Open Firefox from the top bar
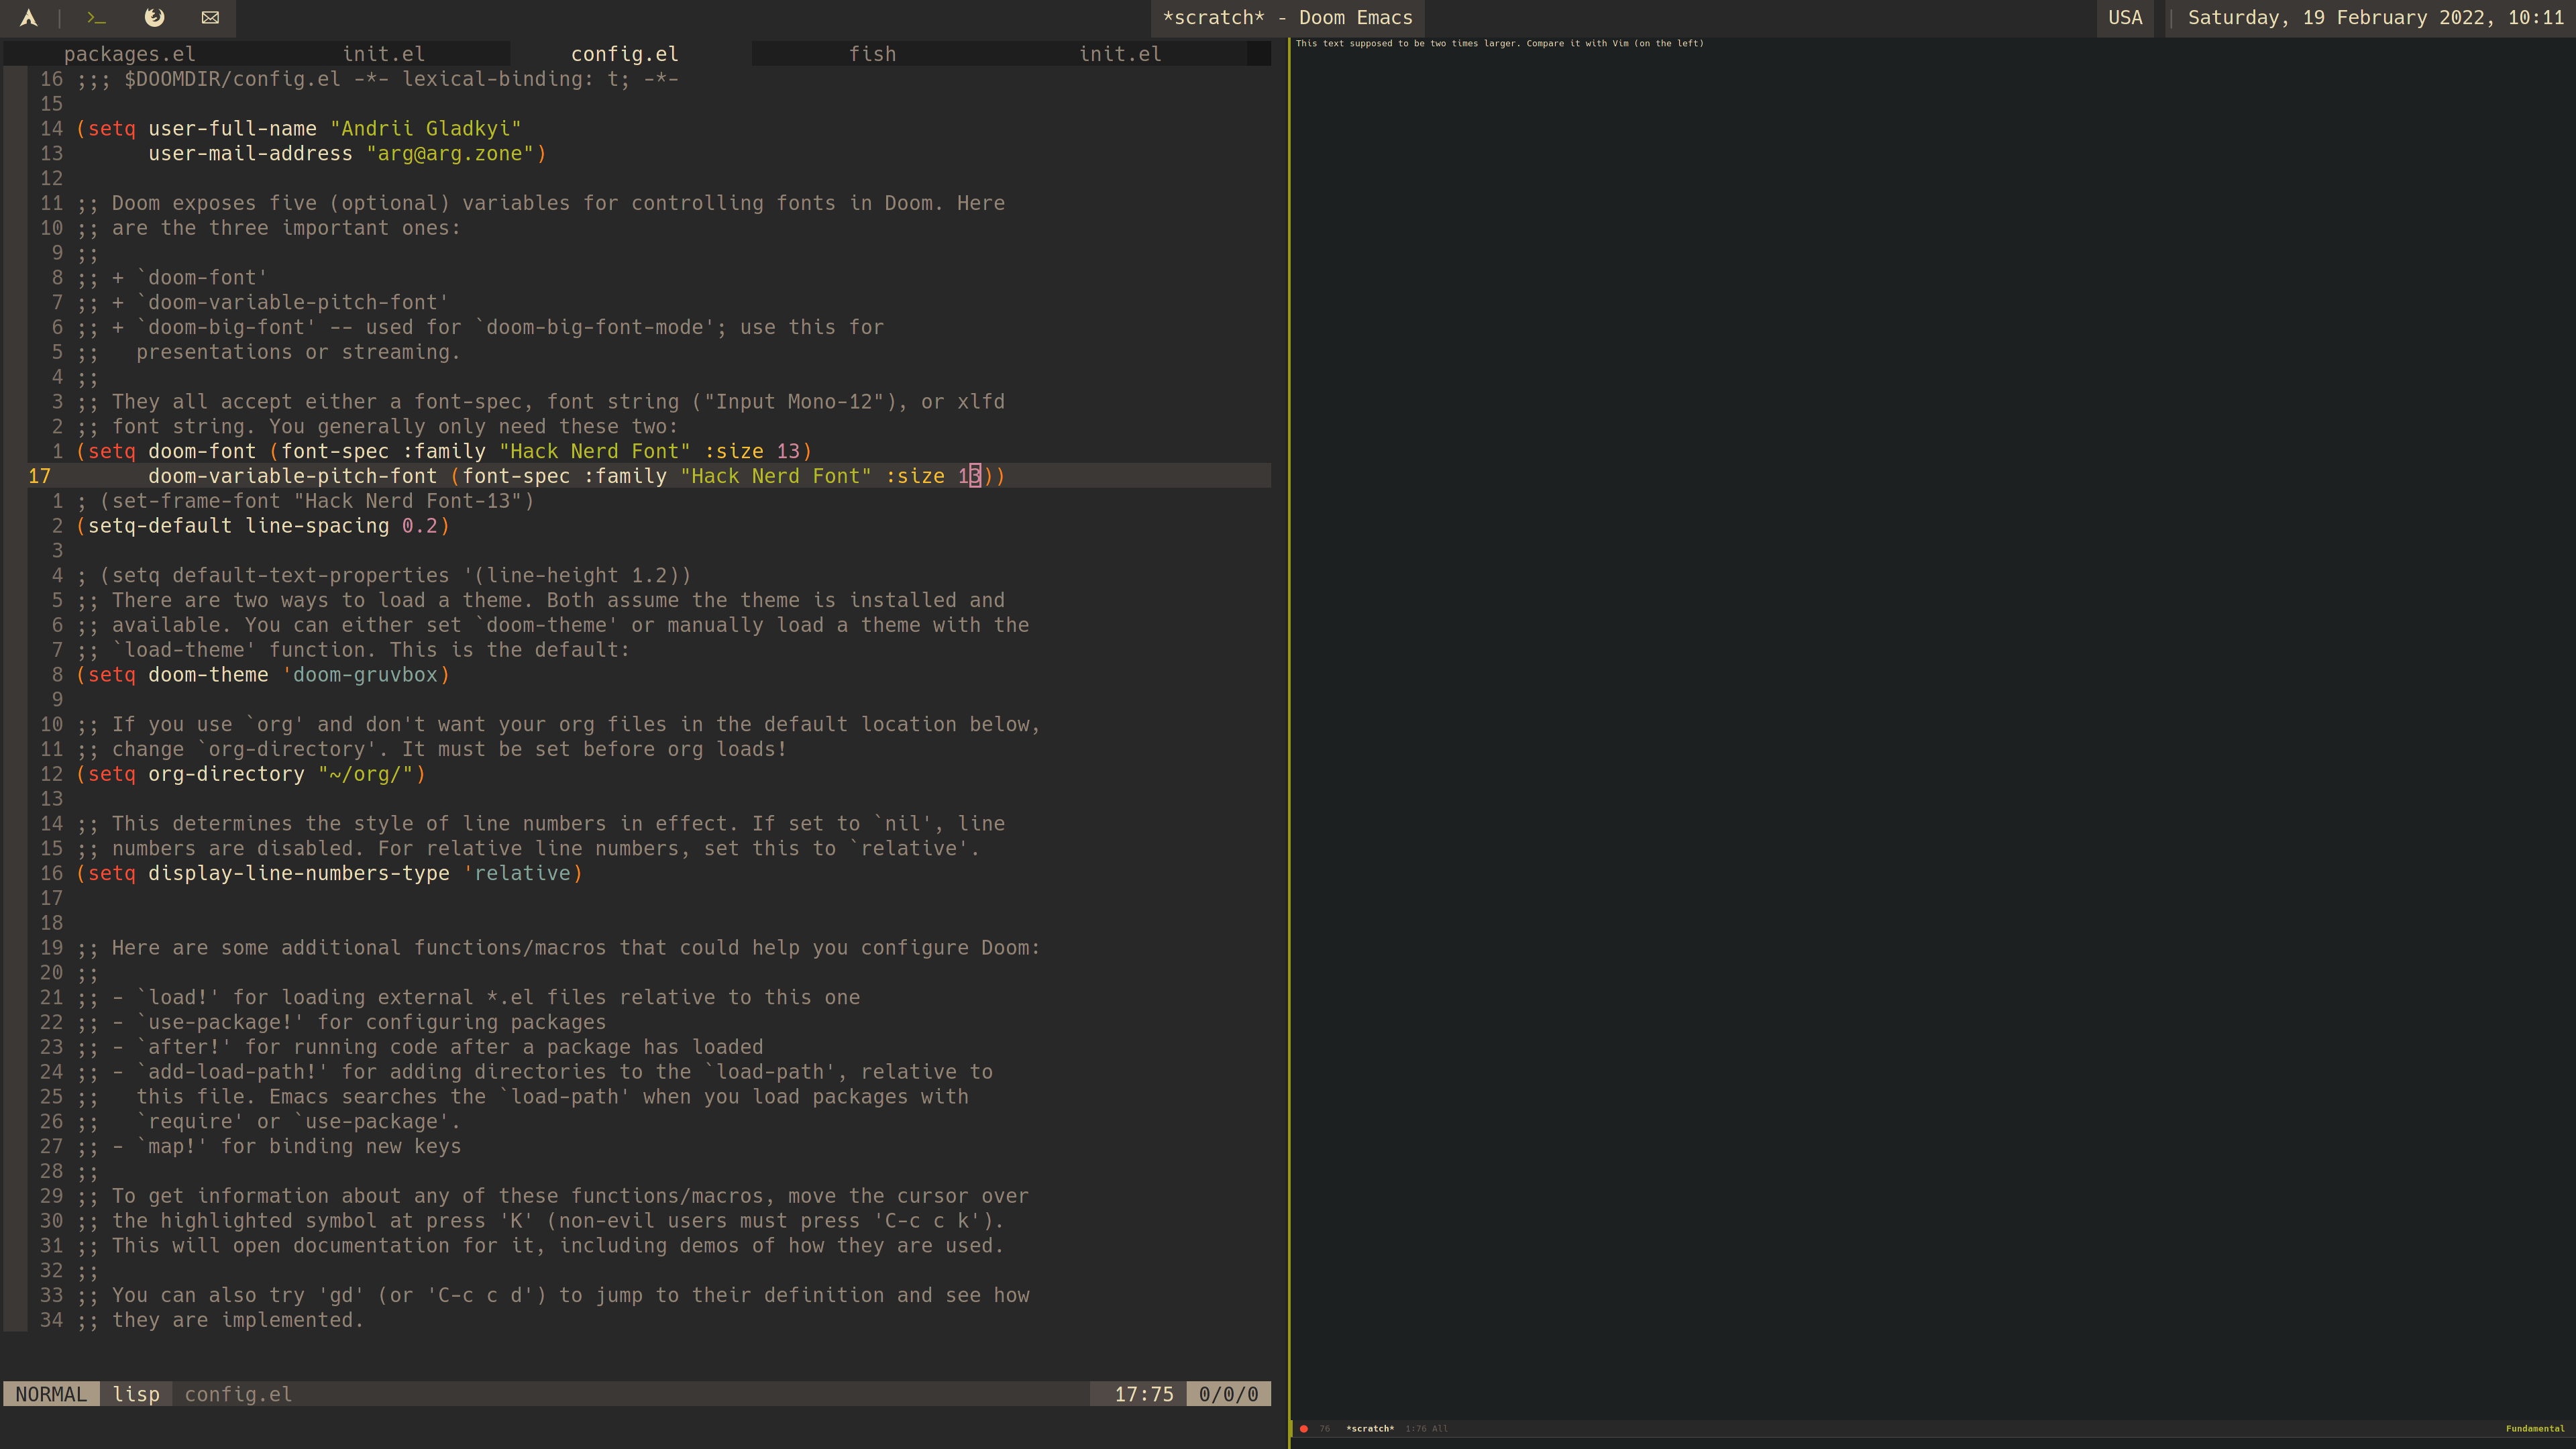The image size is (2576, 1449). (x=155, y=17)
